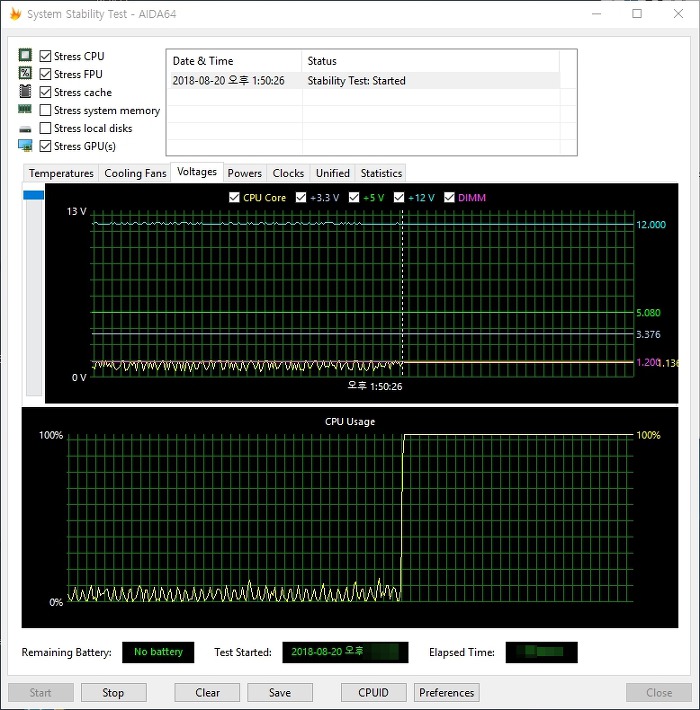Click the cache chip icon beside Stress cache
The width and height of the screenshot is (700, 710).
[x=25, y=91]
